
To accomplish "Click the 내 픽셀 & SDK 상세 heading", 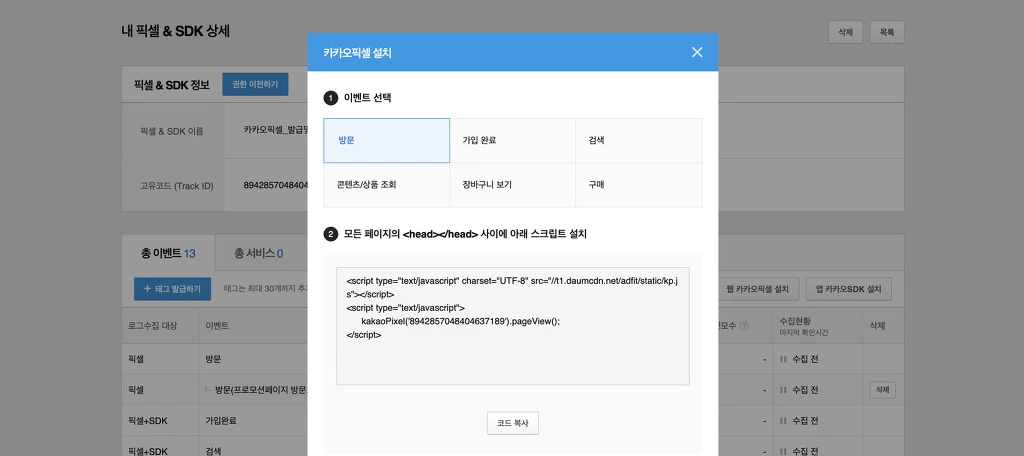I will [176, 31].
